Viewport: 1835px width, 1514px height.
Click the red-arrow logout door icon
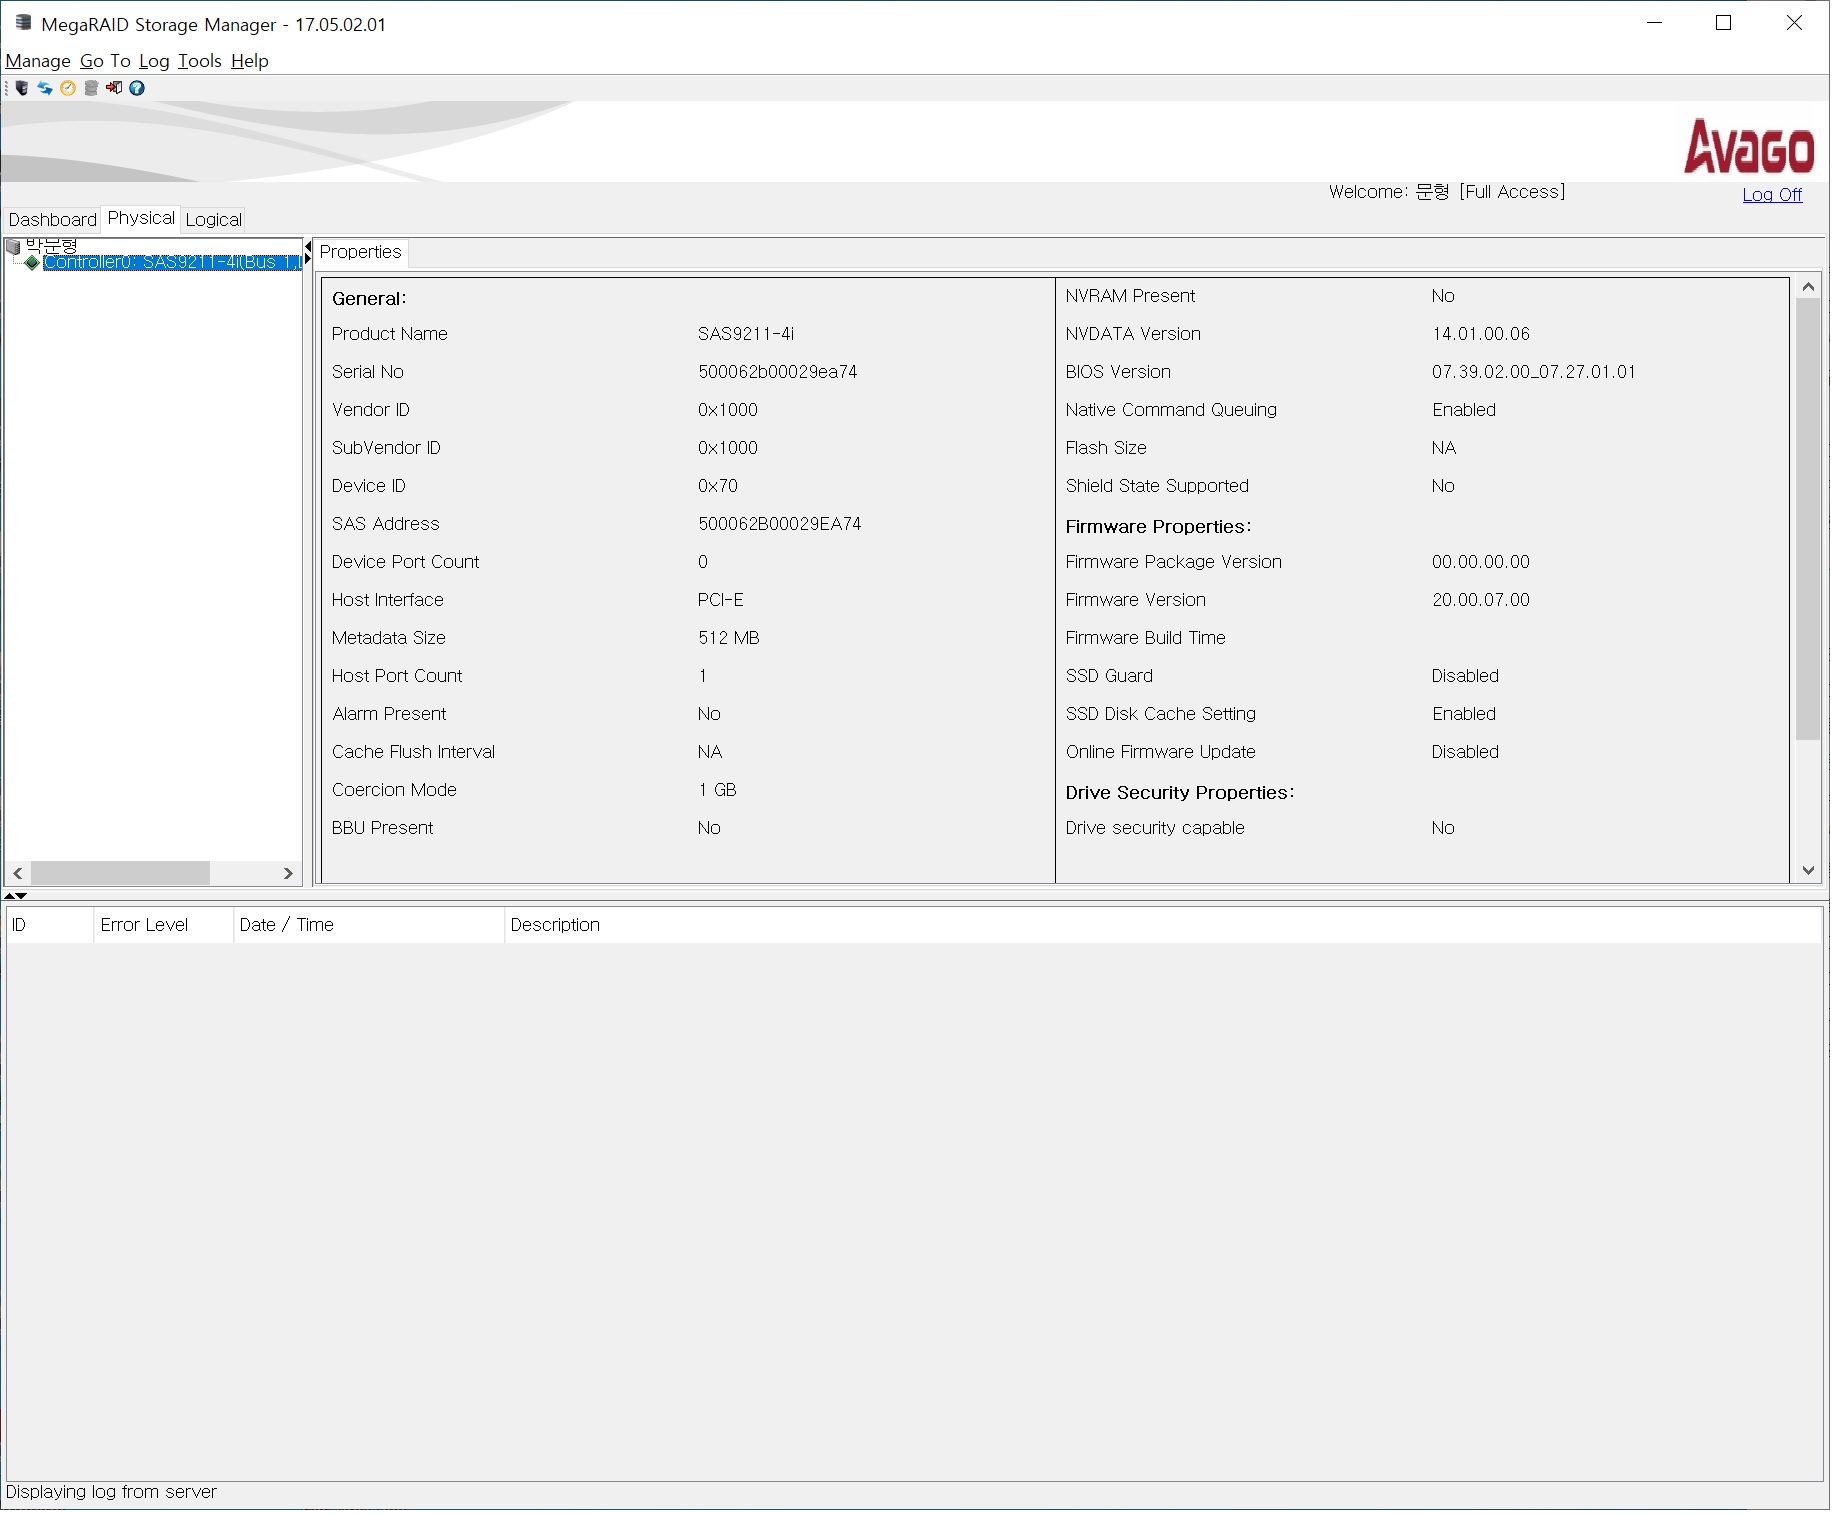(114, 88)
